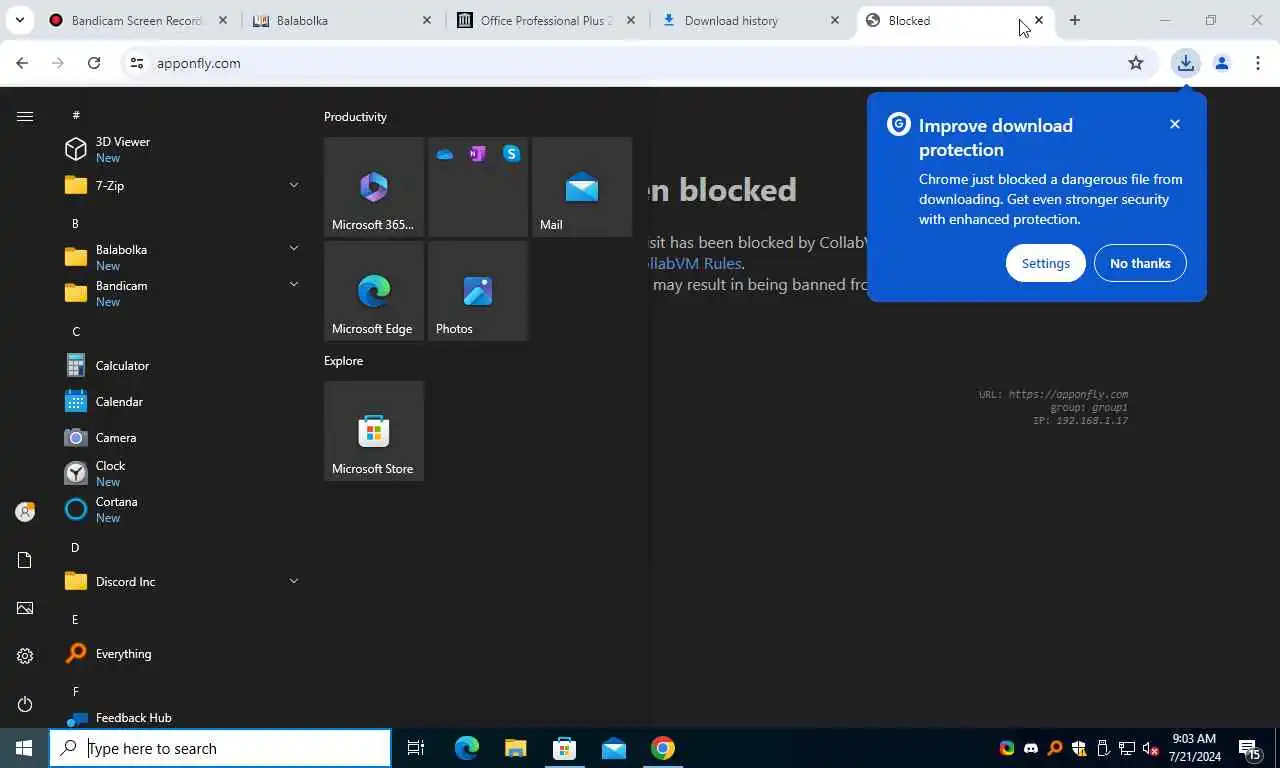Open the Clock app
1280x768 pixels.
[x=180, y=473]
